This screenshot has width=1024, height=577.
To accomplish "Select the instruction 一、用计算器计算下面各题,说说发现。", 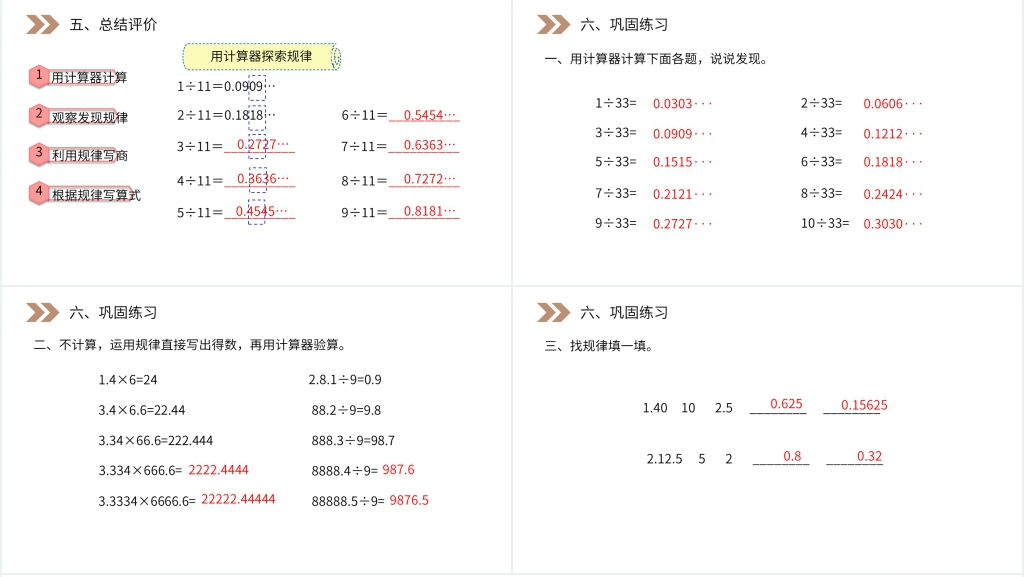I will coord(657,59).
